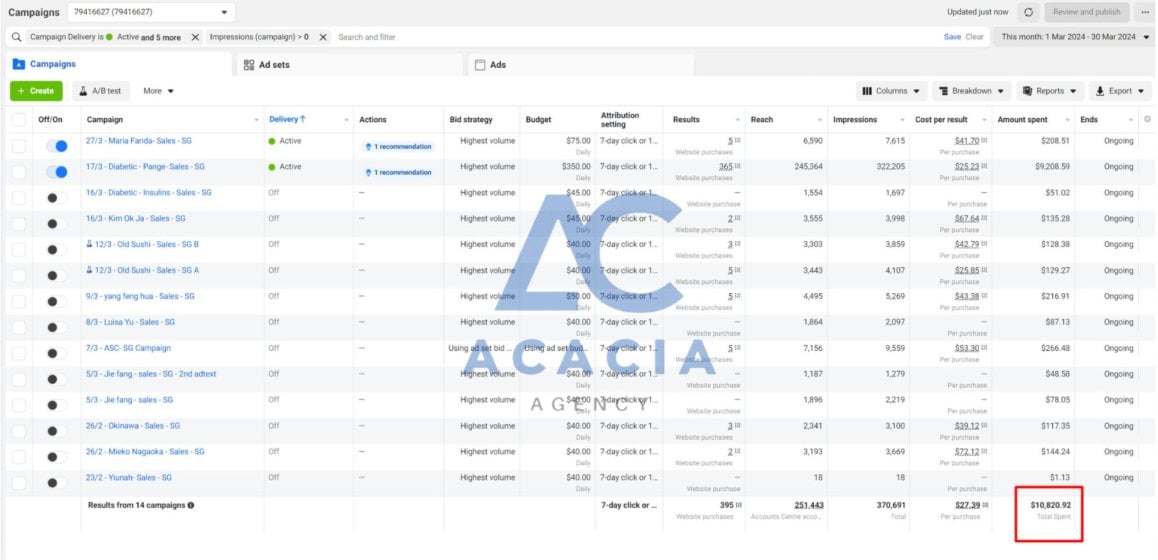
Task: Check the box for Maria Farida campaign
Action: tap(18, 146)
